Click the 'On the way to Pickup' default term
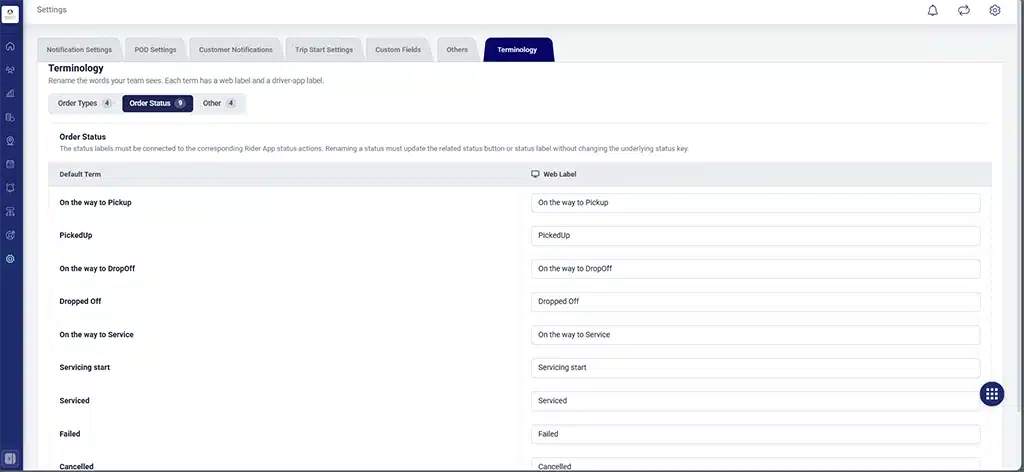The image size is (1024, 472). pos(95,202)
